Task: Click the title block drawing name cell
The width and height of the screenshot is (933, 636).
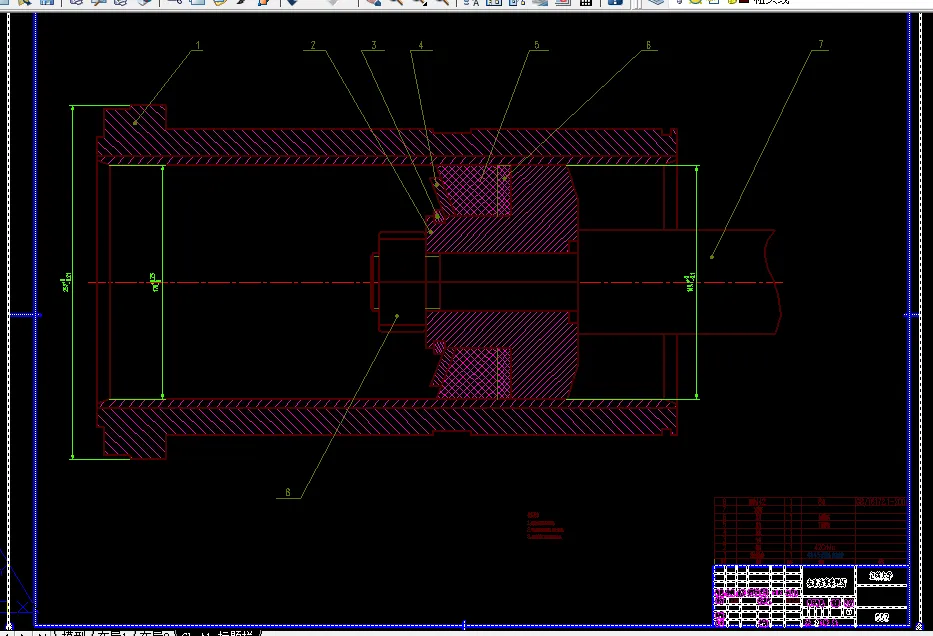Action: click(x=829, y=582)
